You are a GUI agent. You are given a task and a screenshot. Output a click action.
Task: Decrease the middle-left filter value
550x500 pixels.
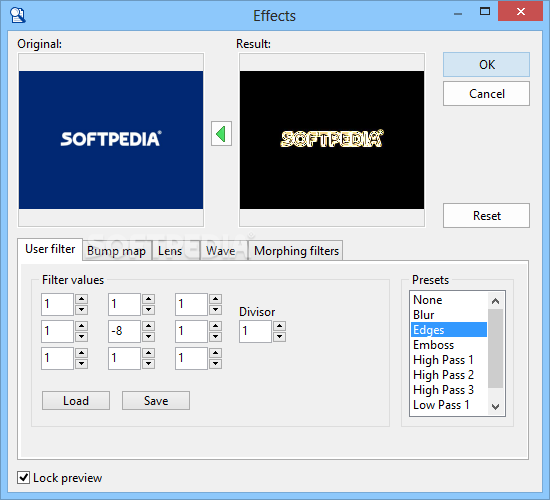82,336
